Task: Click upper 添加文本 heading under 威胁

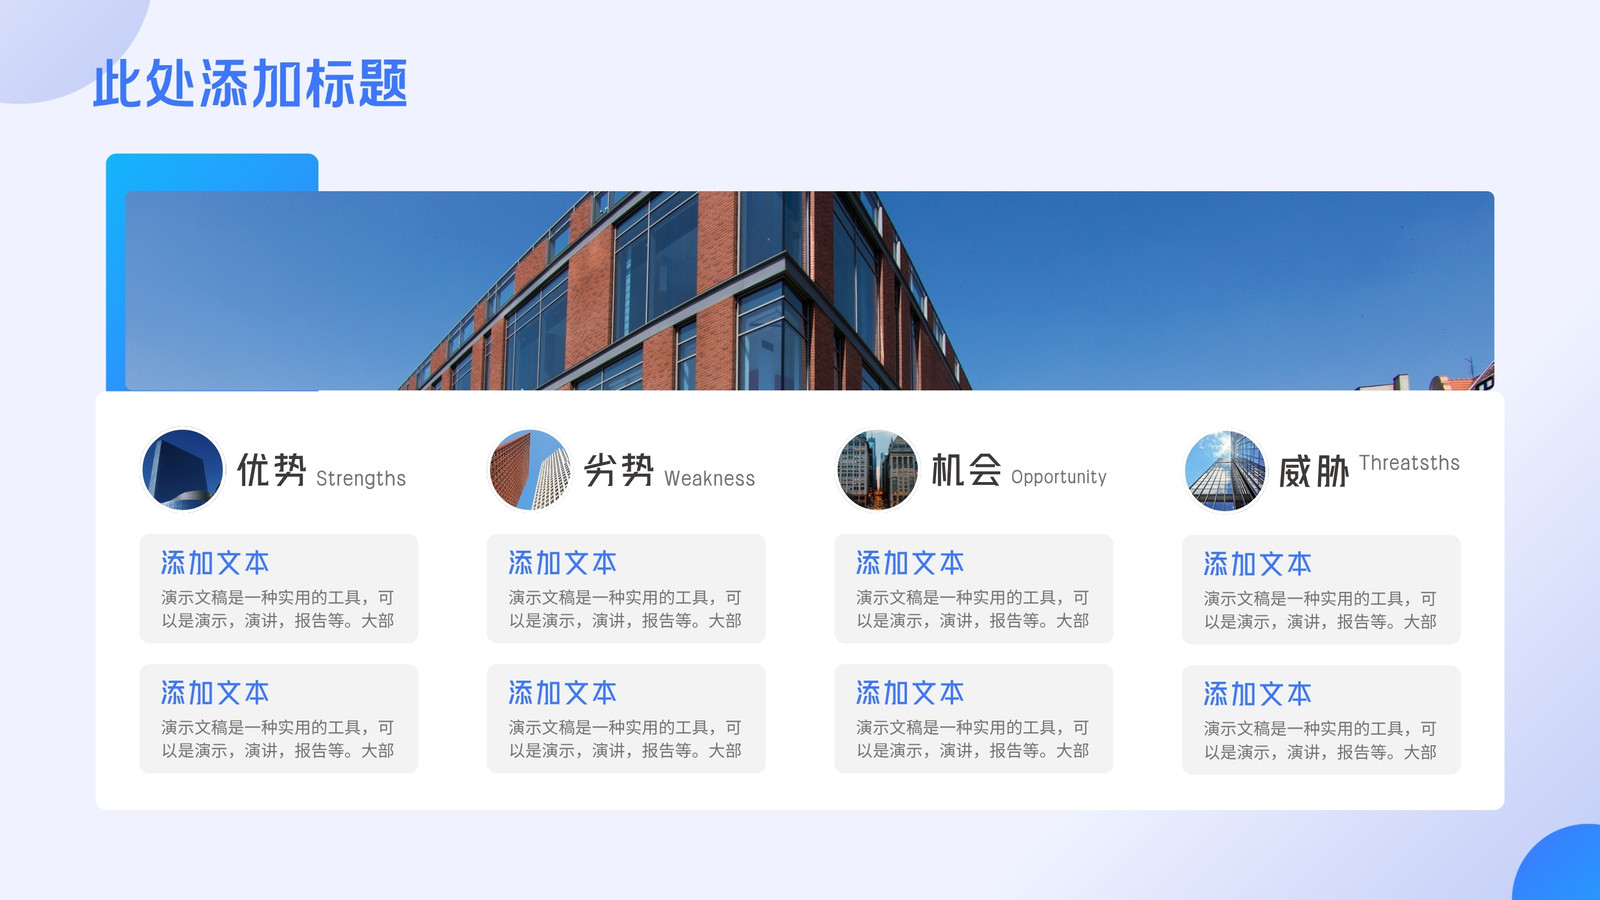Action: (1258, 564)
